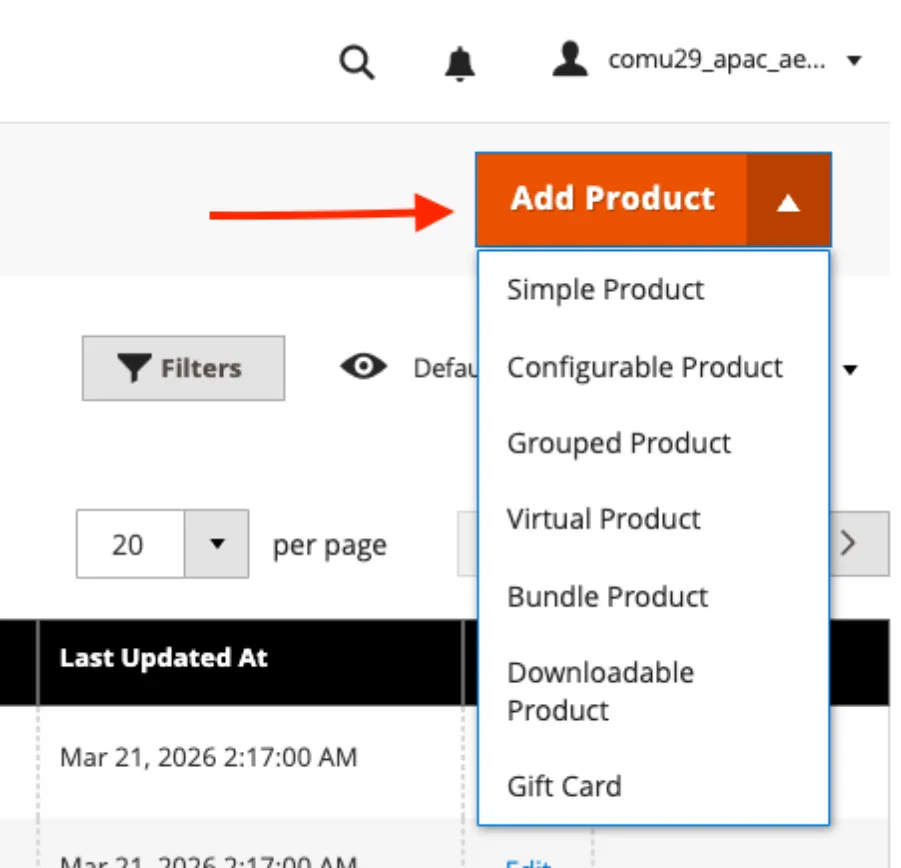
Task: Click the orange Add Product button
Action: coord(611,200)
